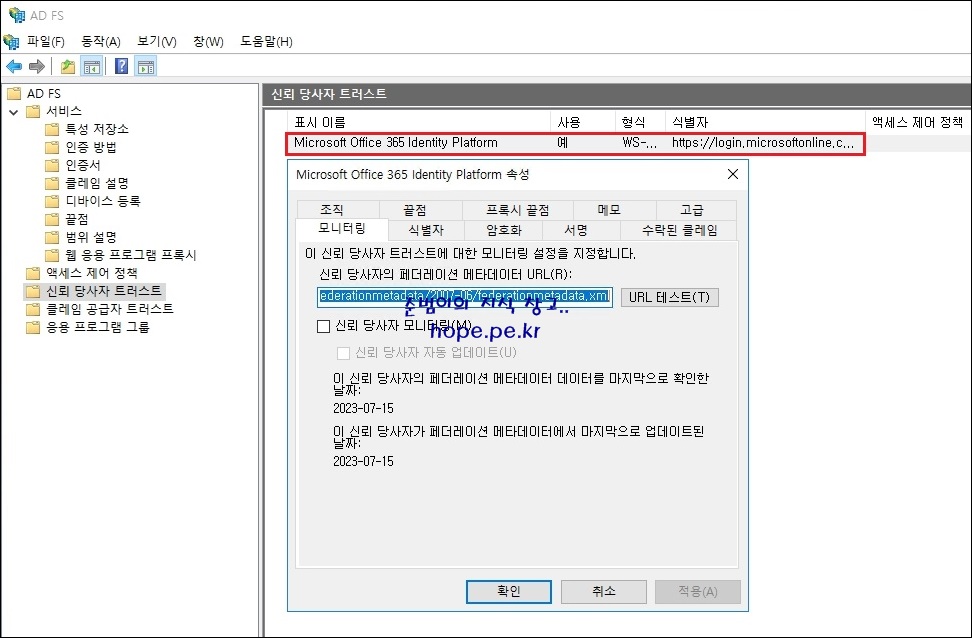The height and width of the screenshot is (638, 972).
Task: Switch to the 메모 tab
Action: [x=614, y=210]
